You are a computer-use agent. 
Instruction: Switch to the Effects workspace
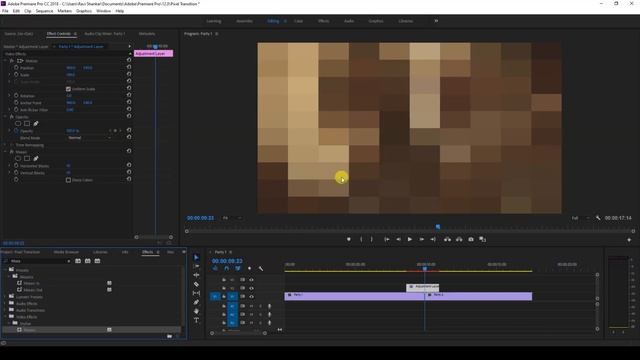[323, 21]
